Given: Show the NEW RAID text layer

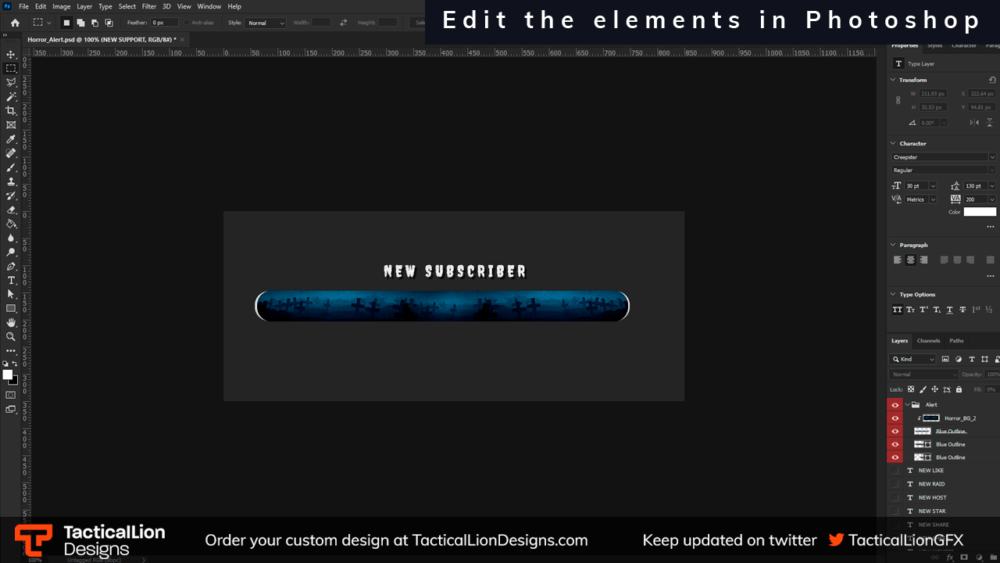Looking at the screenshot, I should click(895, 484).
